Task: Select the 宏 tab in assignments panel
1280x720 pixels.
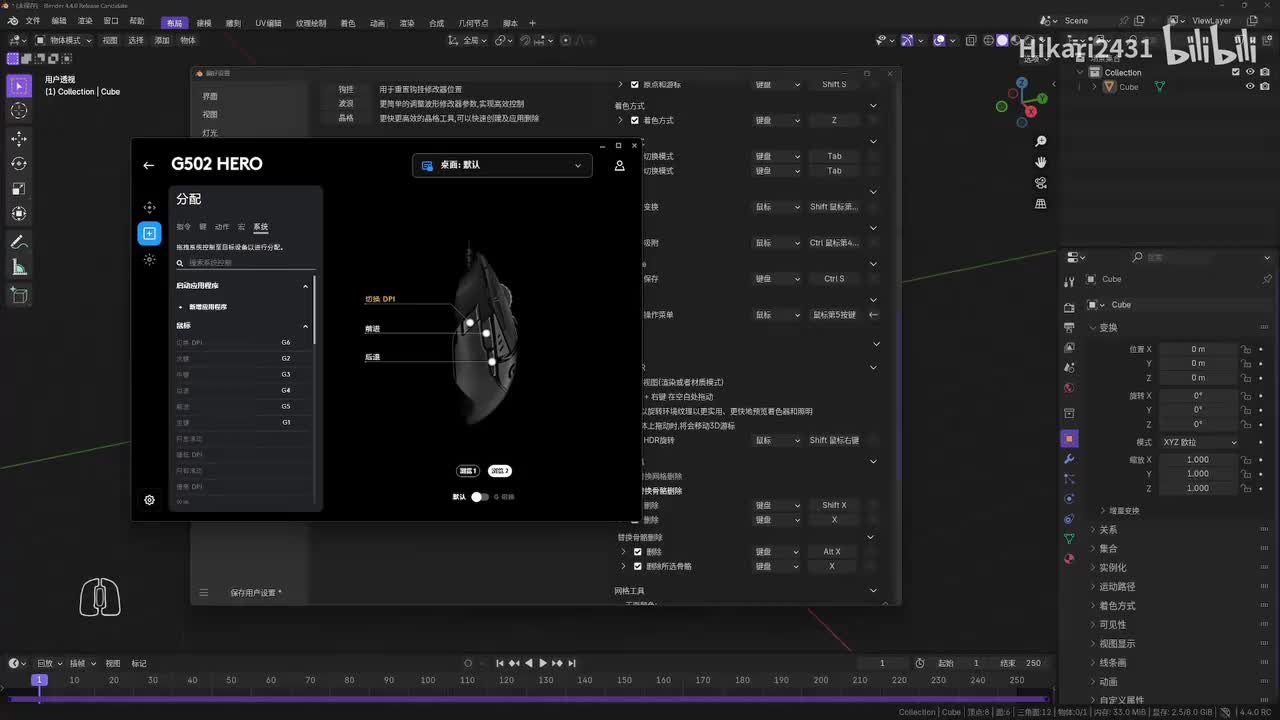Action: 241,227
